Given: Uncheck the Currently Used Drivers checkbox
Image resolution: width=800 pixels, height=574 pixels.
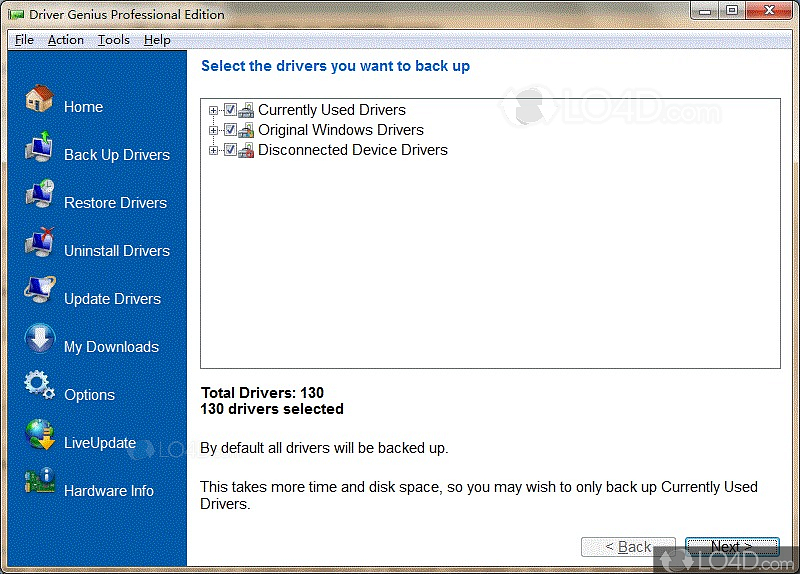Looking at the screenshot, I should [230, 110].
